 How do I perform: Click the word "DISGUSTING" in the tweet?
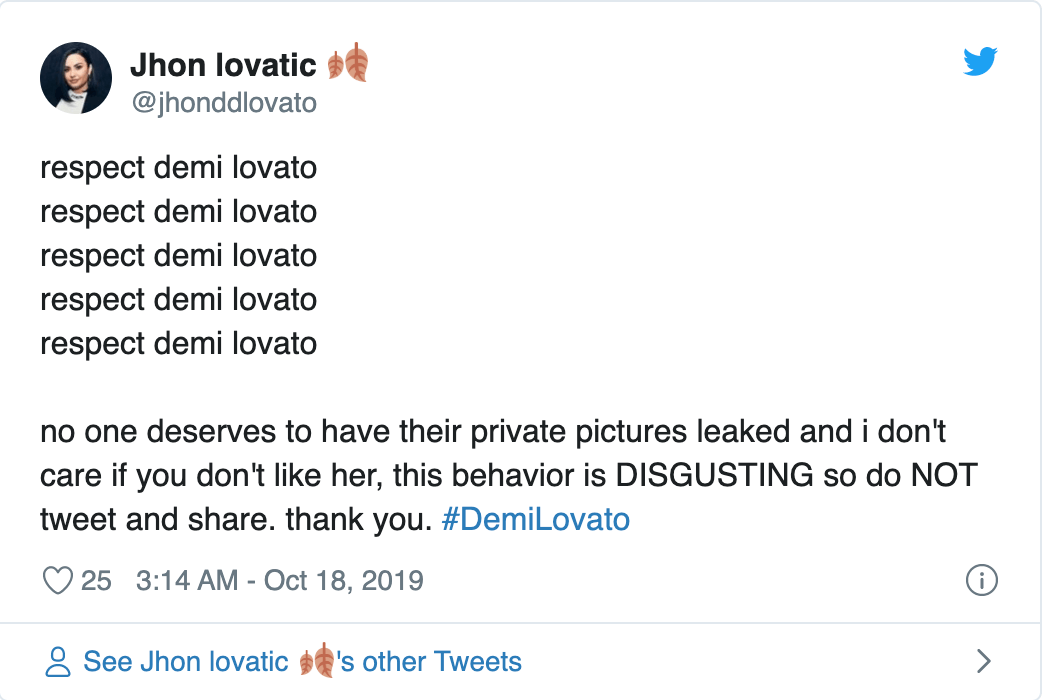pyautogui.click(x=714, y=476)
